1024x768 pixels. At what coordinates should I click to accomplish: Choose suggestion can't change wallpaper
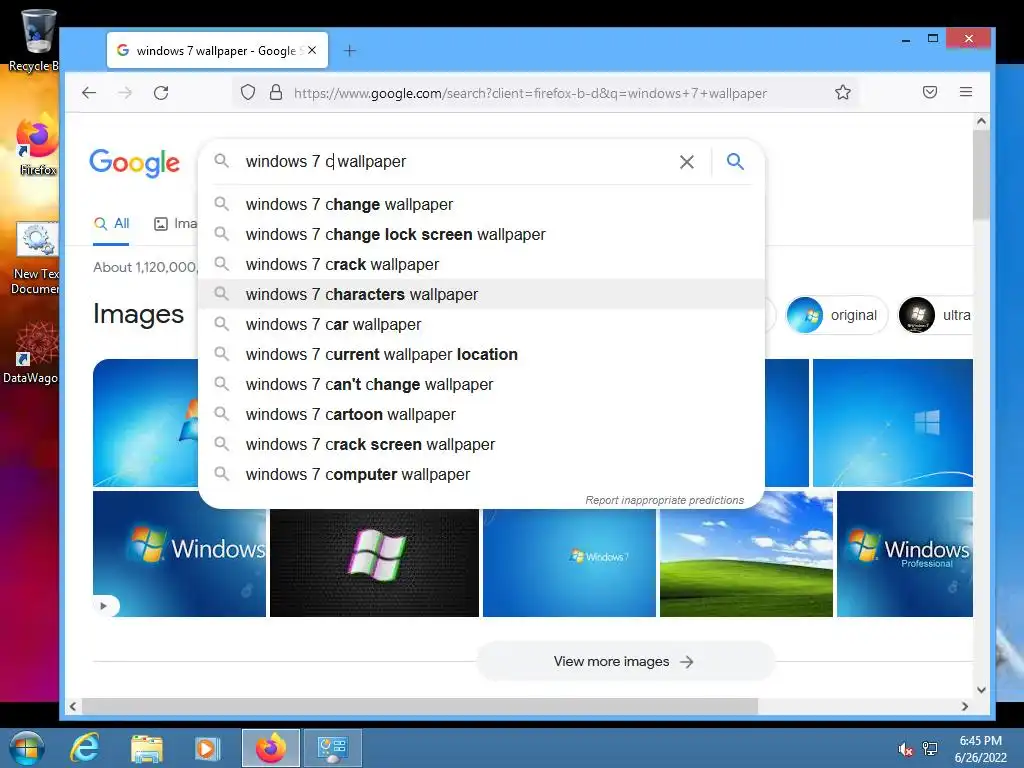(481, 385)
